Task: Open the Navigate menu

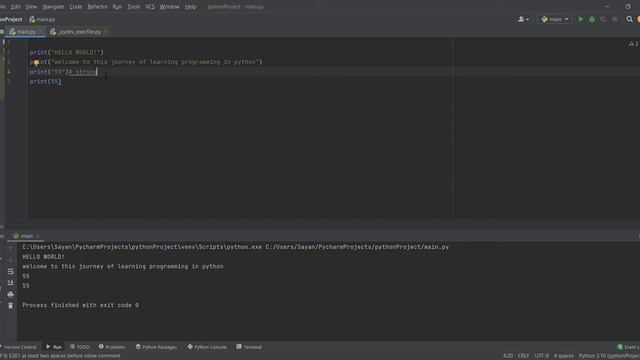Action: point(53,7)
